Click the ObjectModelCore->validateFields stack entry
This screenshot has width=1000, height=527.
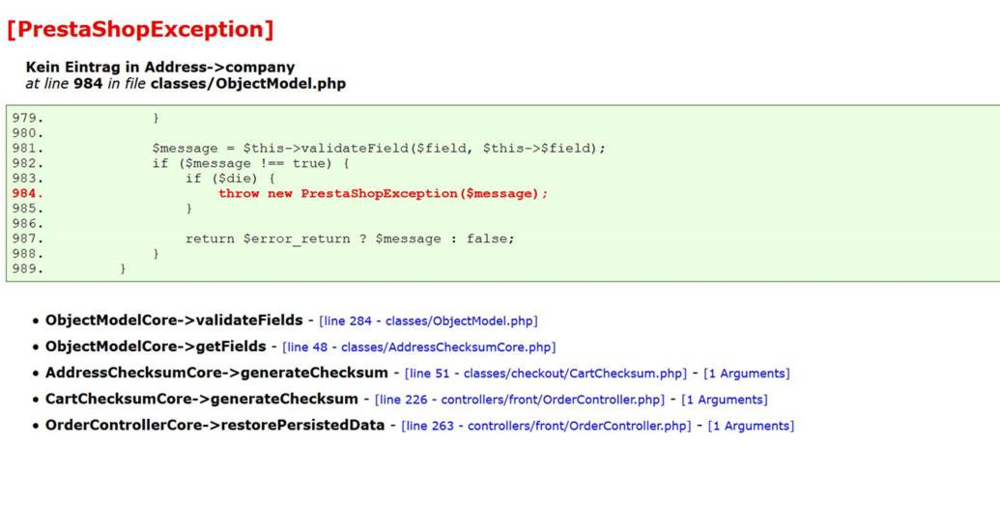(174, 320)
